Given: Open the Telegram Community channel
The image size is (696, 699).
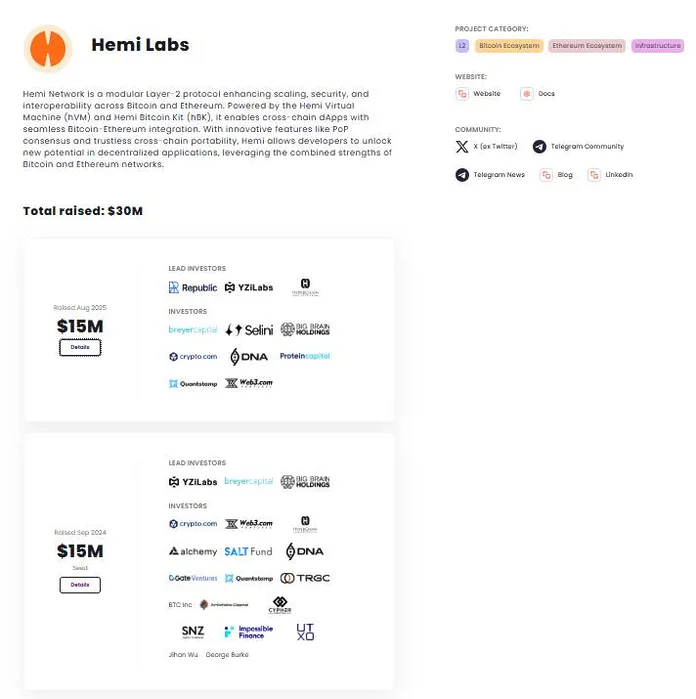Looking at the screenshot, I should (x=578, y=147).
